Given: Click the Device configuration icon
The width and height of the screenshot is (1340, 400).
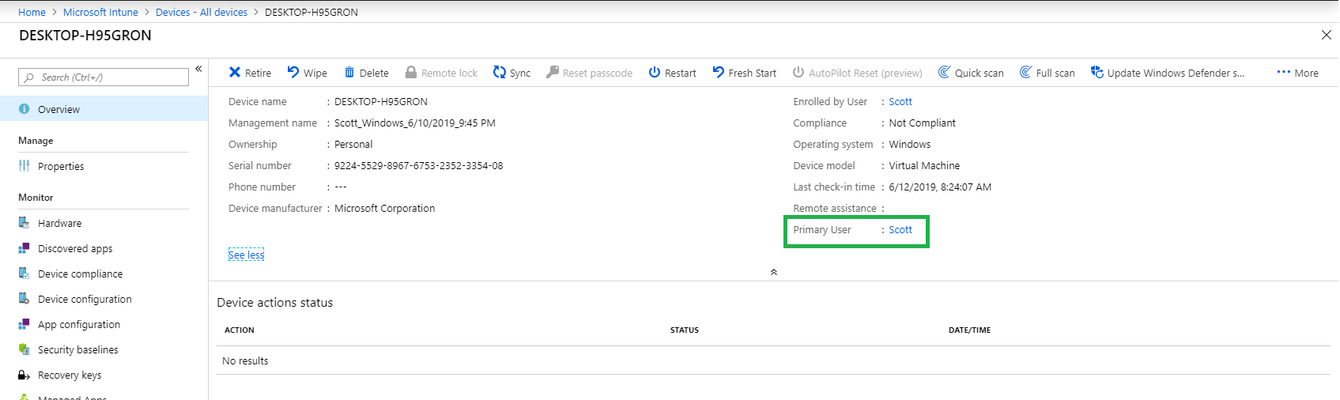Looking at the screenshot, I should pyautogui.click(x=24, y=299).
